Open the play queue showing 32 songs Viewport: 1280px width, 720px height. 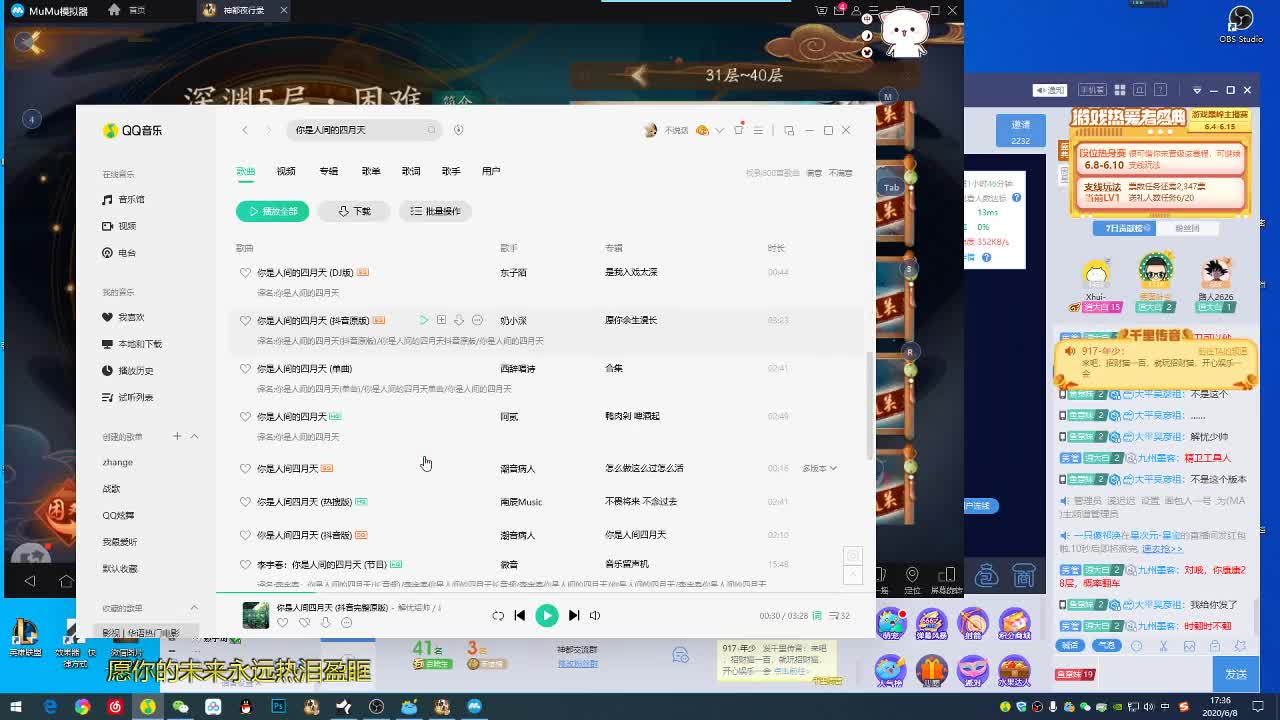coord(840,616)
